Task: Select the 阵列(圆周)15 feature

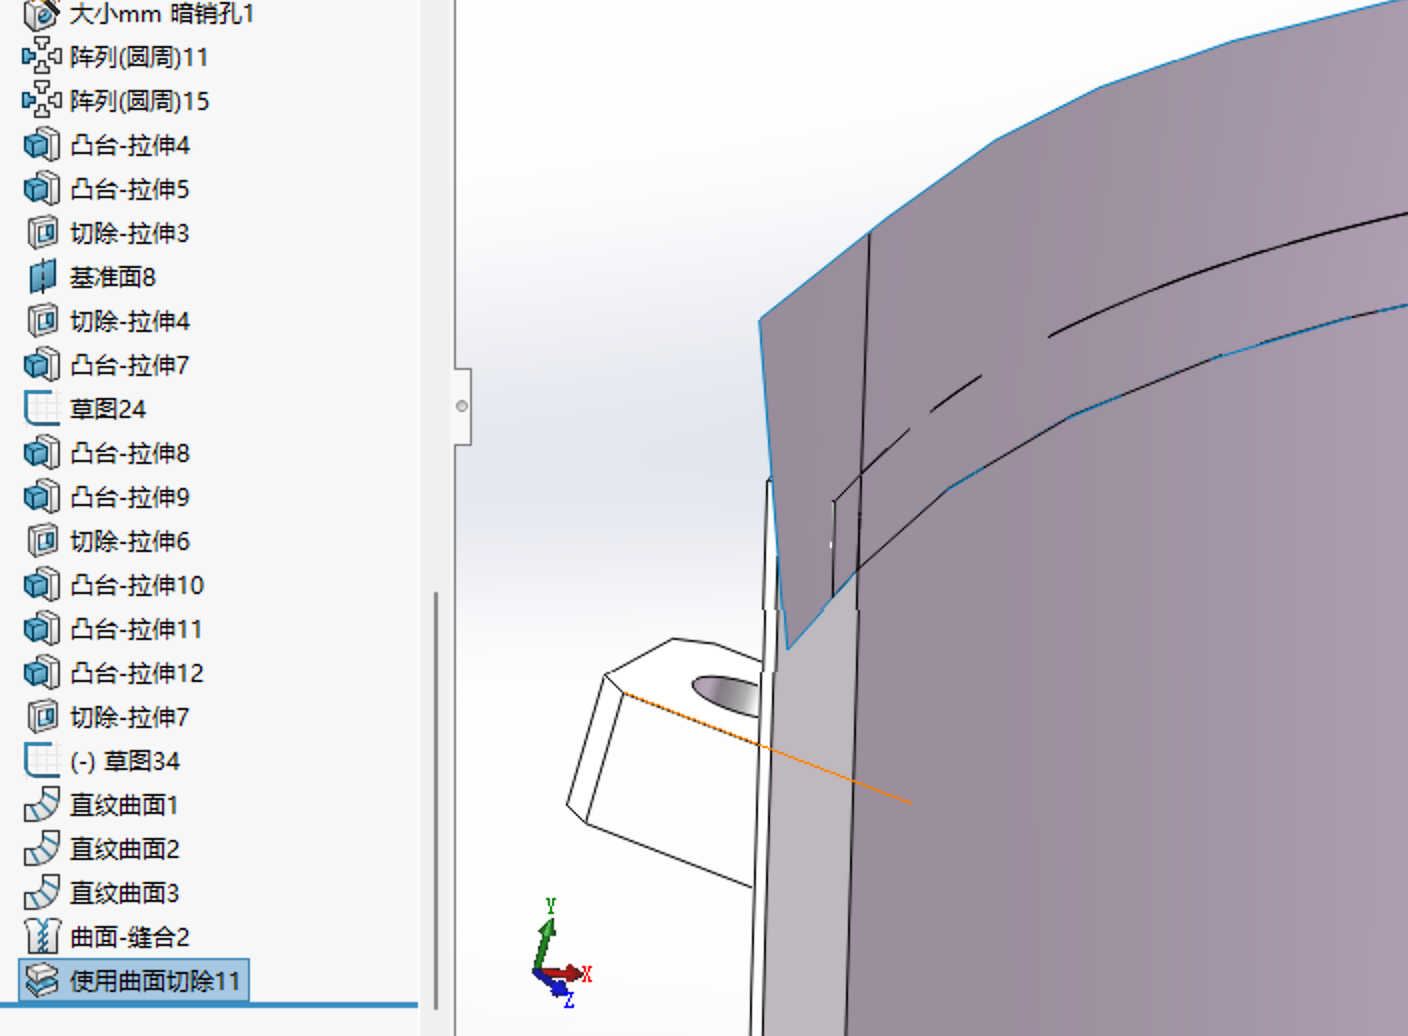Action: (x=139, y=101)
